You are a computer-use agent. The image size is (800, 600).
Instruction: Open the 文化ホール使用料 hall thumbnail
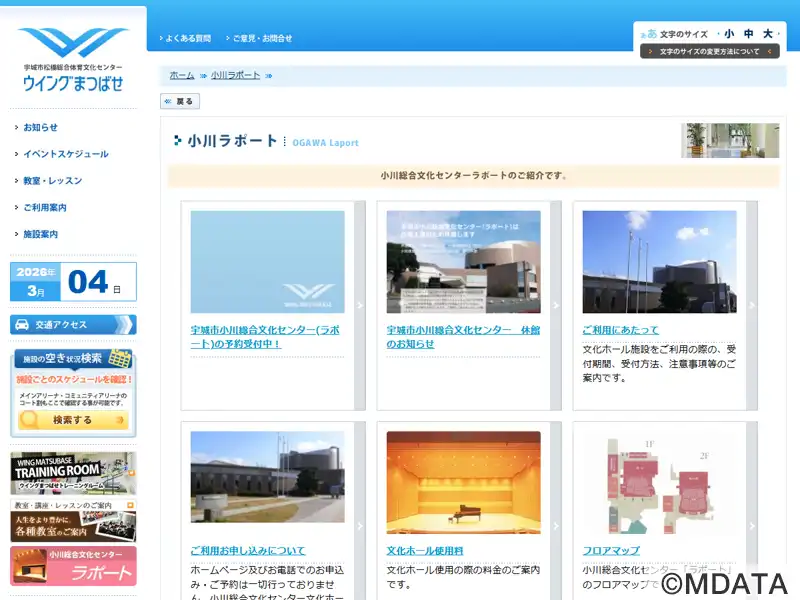click(463, 482)
